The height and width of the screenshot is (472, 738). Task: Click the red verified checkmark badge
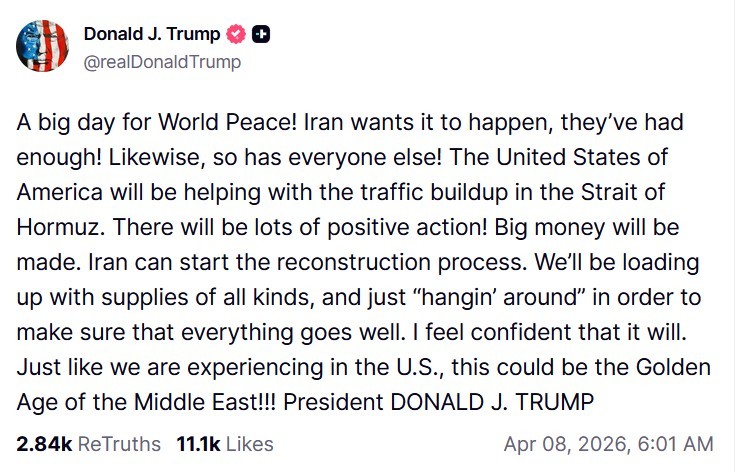(x=237, y=34)
